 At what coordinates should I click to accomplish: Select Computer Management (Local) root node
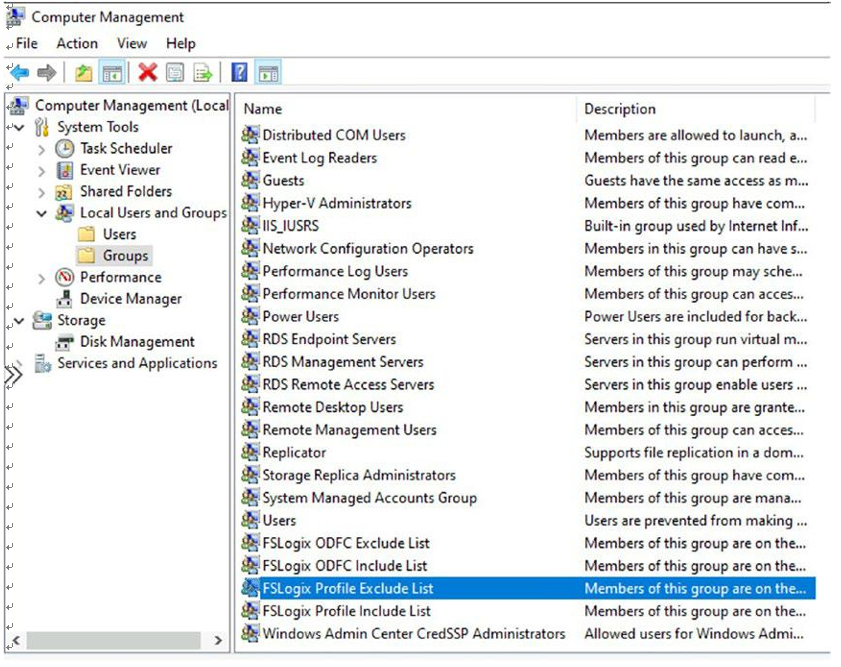pyautogui.click(x=132, y=106)
